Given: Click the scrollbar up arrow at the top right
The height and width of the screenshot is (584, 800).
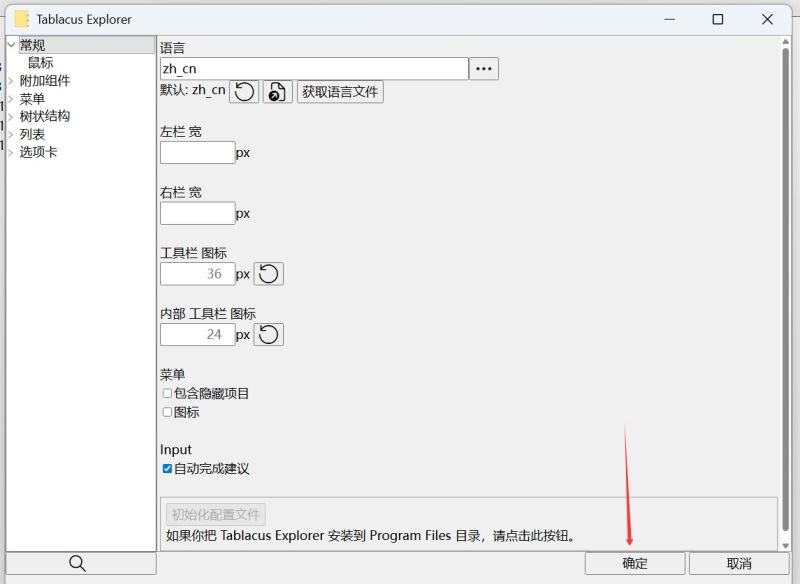Looking at the screenshot, I should [x=786, y=42].
